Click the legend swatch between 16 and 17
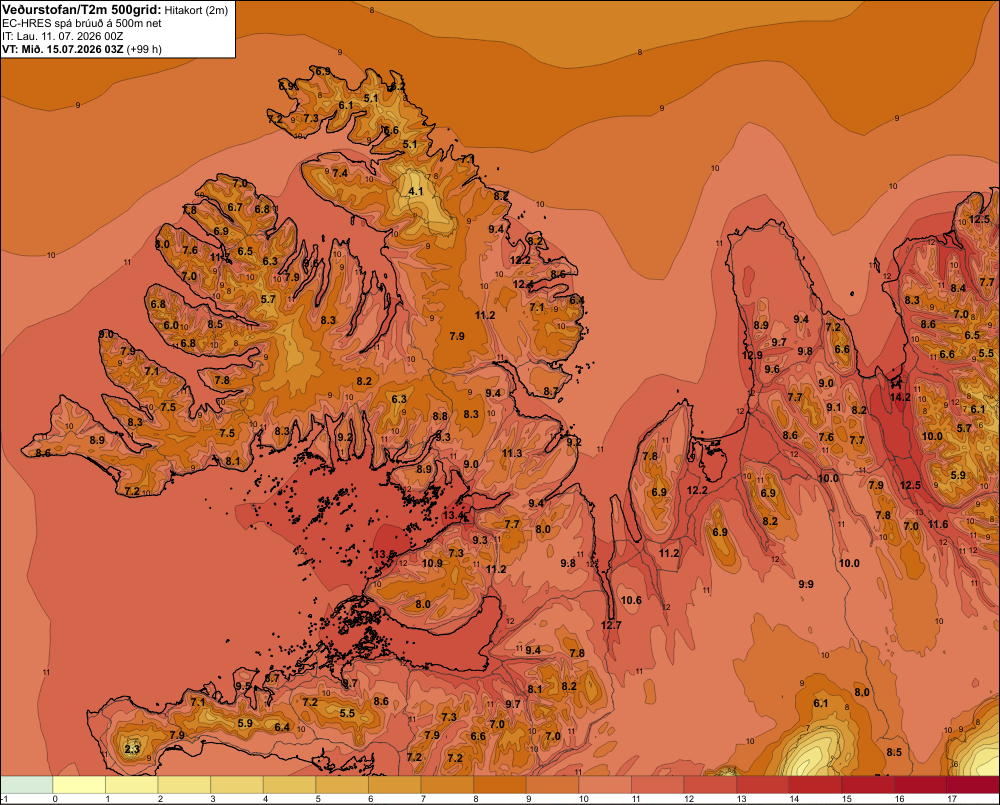 pyautogui.click(x=920, y=784)
